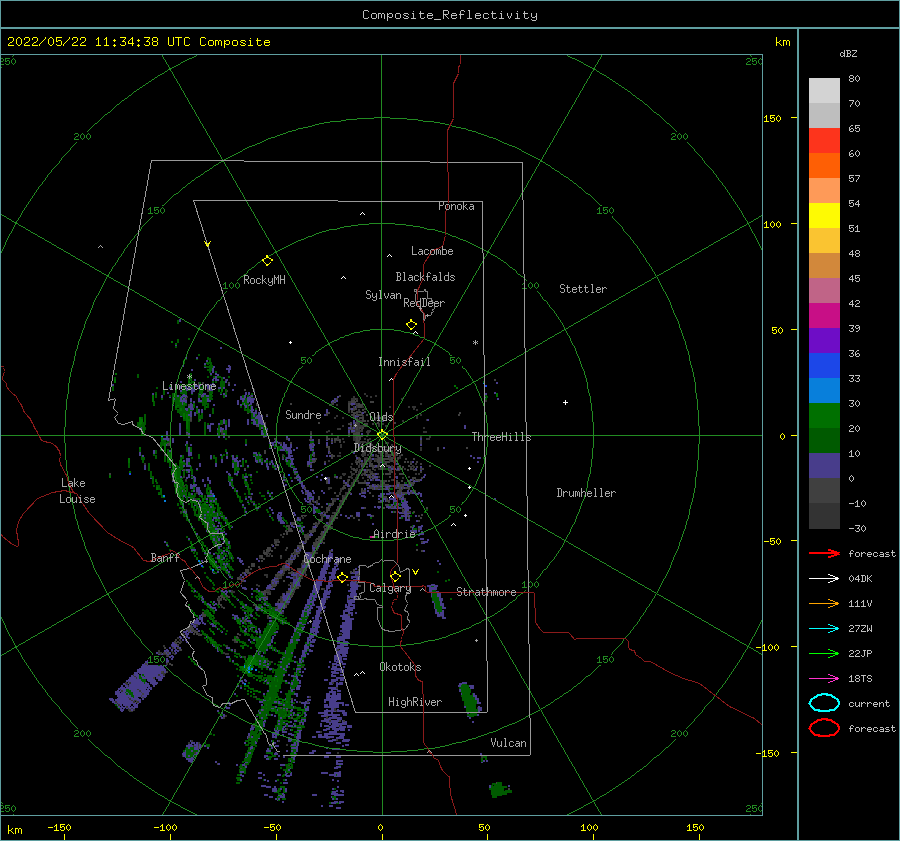Screen dimensions: 900x841
Task: Select the white 04DK arrow in the legend
Action: point(824,578)
